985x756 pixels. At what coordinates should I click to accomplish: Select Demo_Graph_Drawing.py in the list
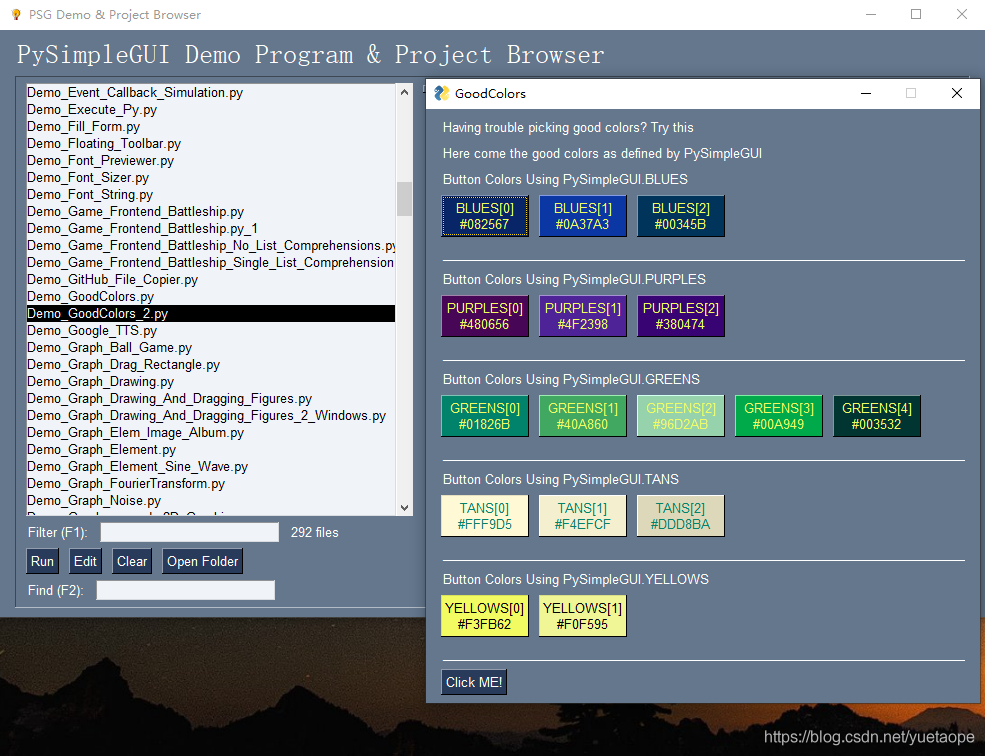(210, 381)
